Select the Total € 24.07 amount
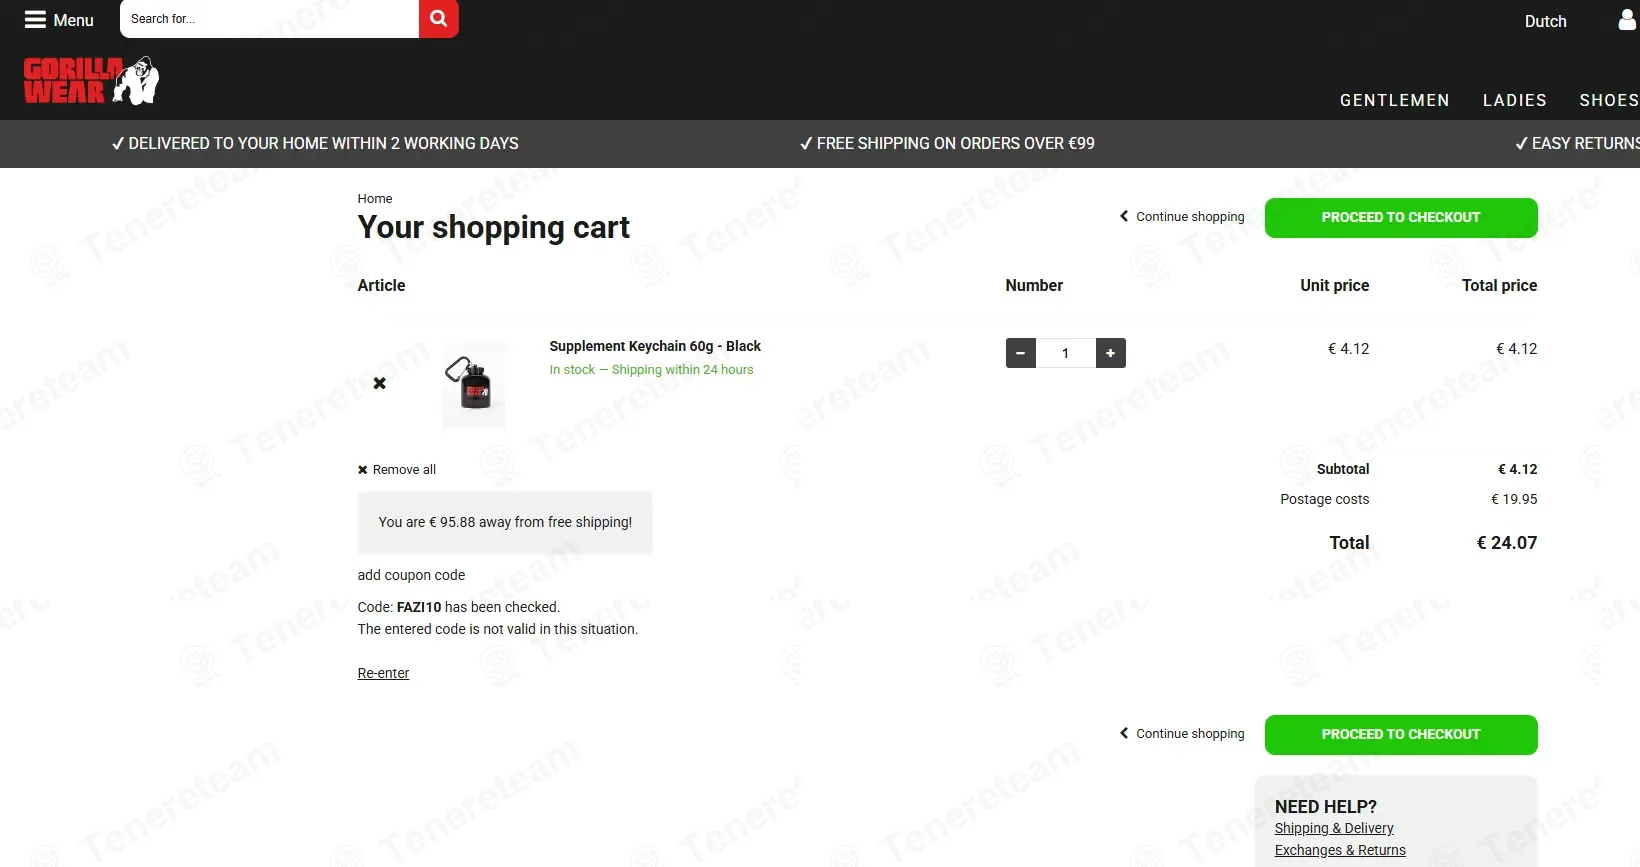Image resolution: width=1640 pixels, height=867 pixels. pyautogui.click(x=1507, y=543)
